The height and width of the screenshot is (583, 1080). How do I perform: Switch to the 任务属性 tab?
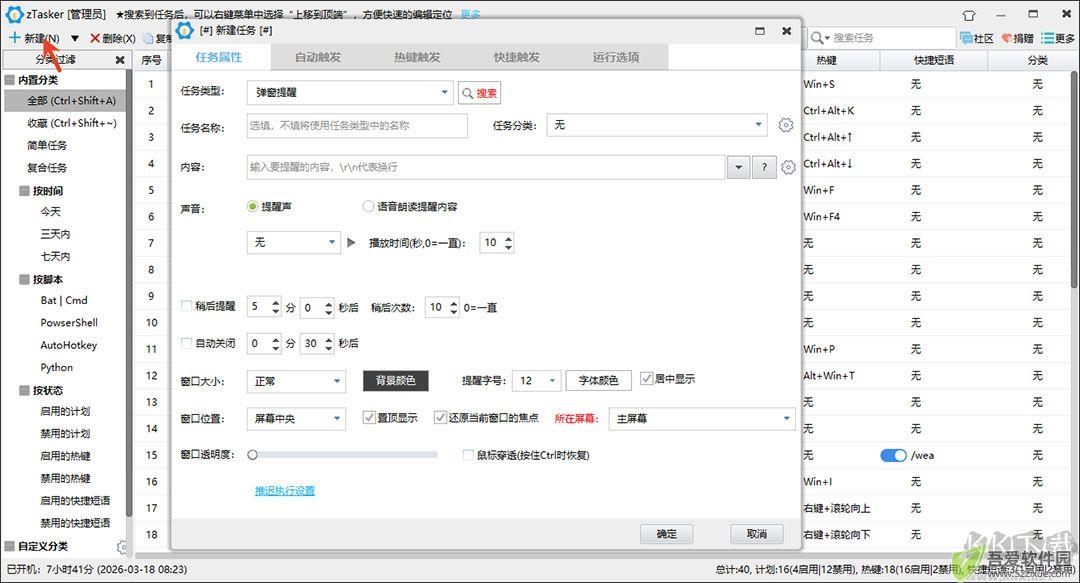click(219, 57)
